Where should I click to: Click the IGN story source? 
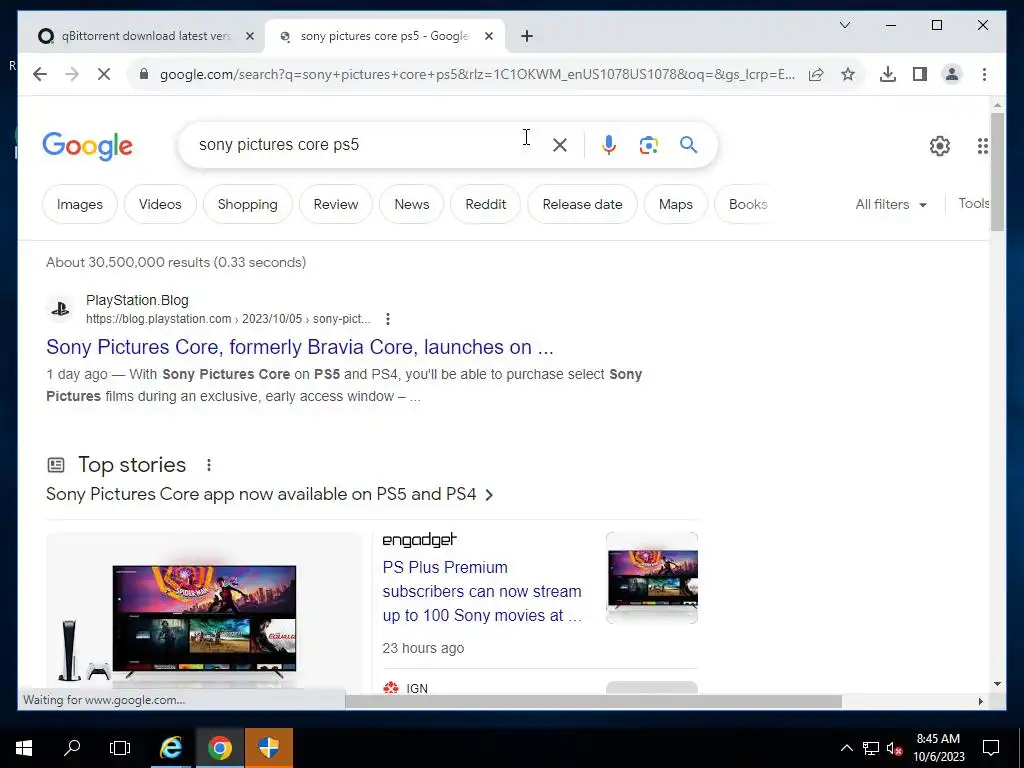click(406, 688)
